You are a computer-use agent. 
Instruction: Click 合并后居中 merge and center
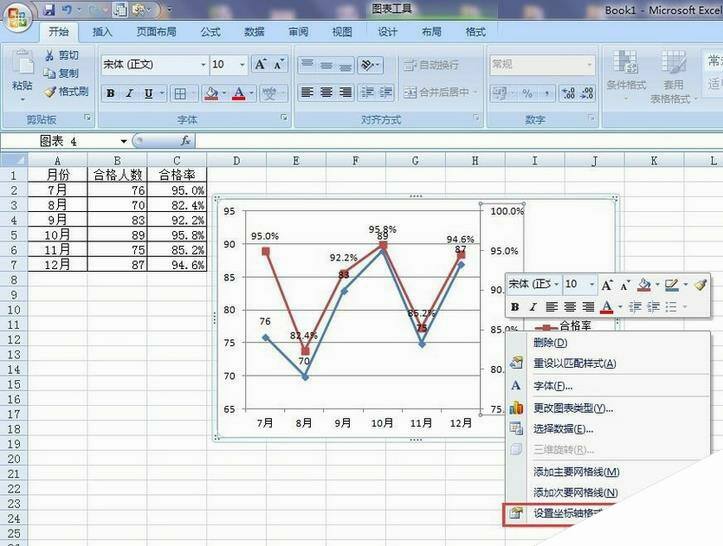(440, 93)
